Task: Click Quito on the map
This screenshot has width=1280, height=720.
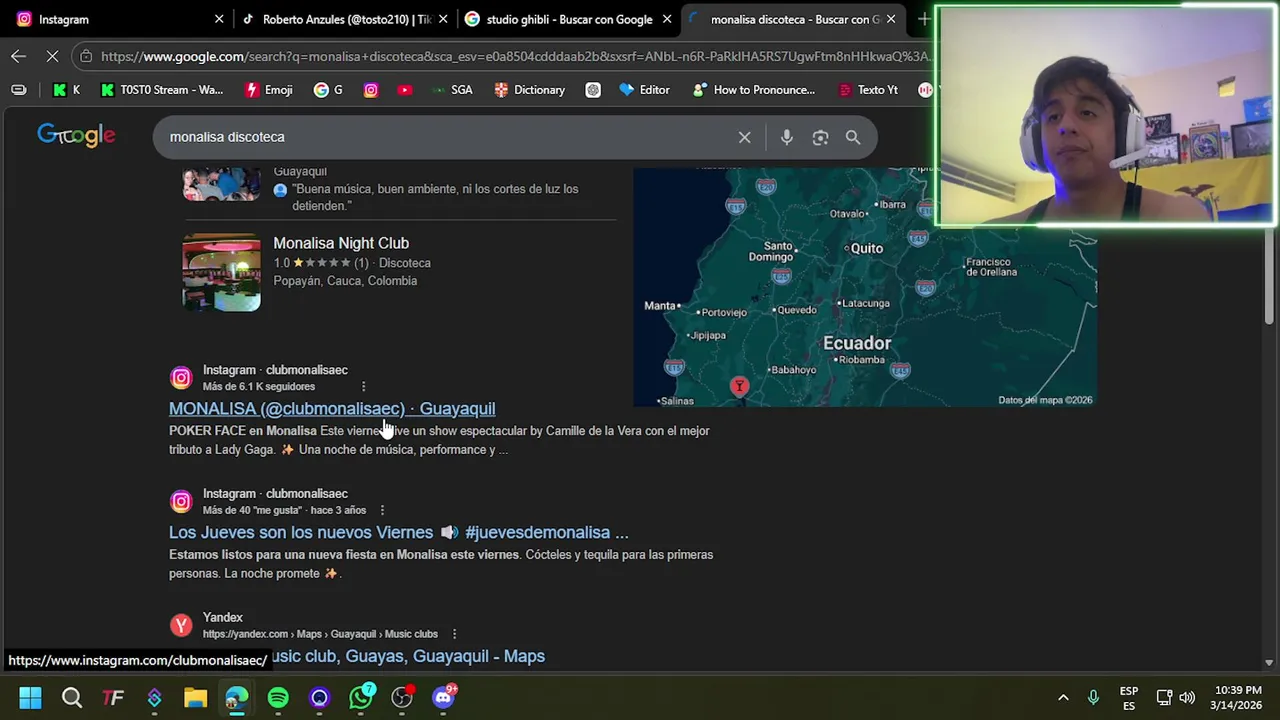Action: pos(866,248)
